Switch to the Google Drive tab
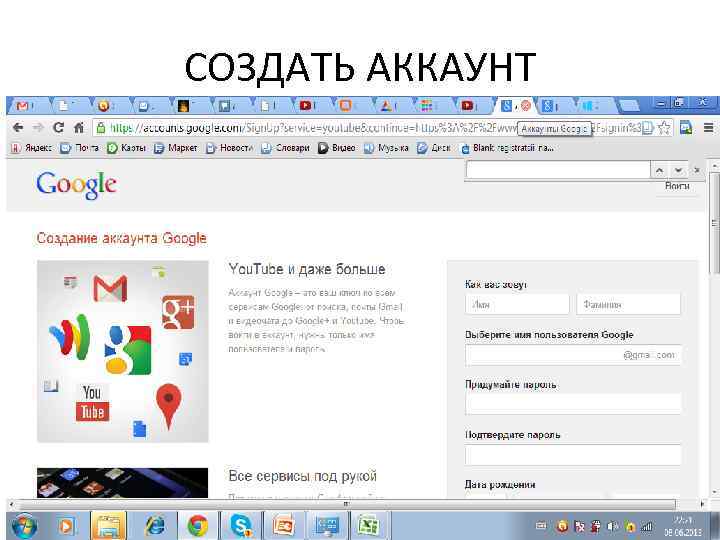Viewport: 720px width, 540px height. (x=386, y=106)
